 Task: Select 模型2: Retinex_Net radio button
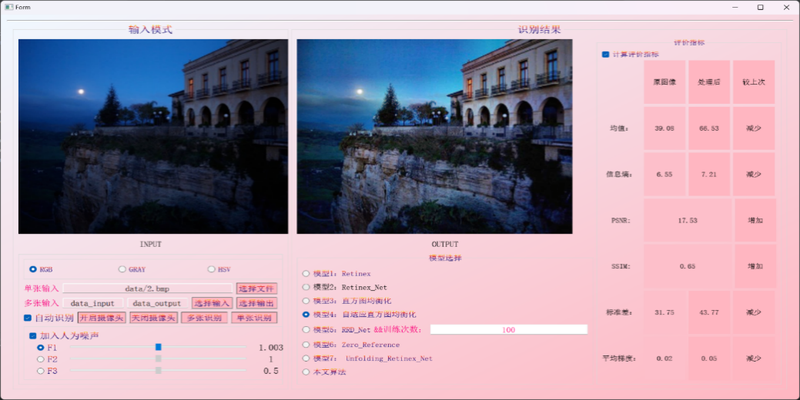(306, 287)
